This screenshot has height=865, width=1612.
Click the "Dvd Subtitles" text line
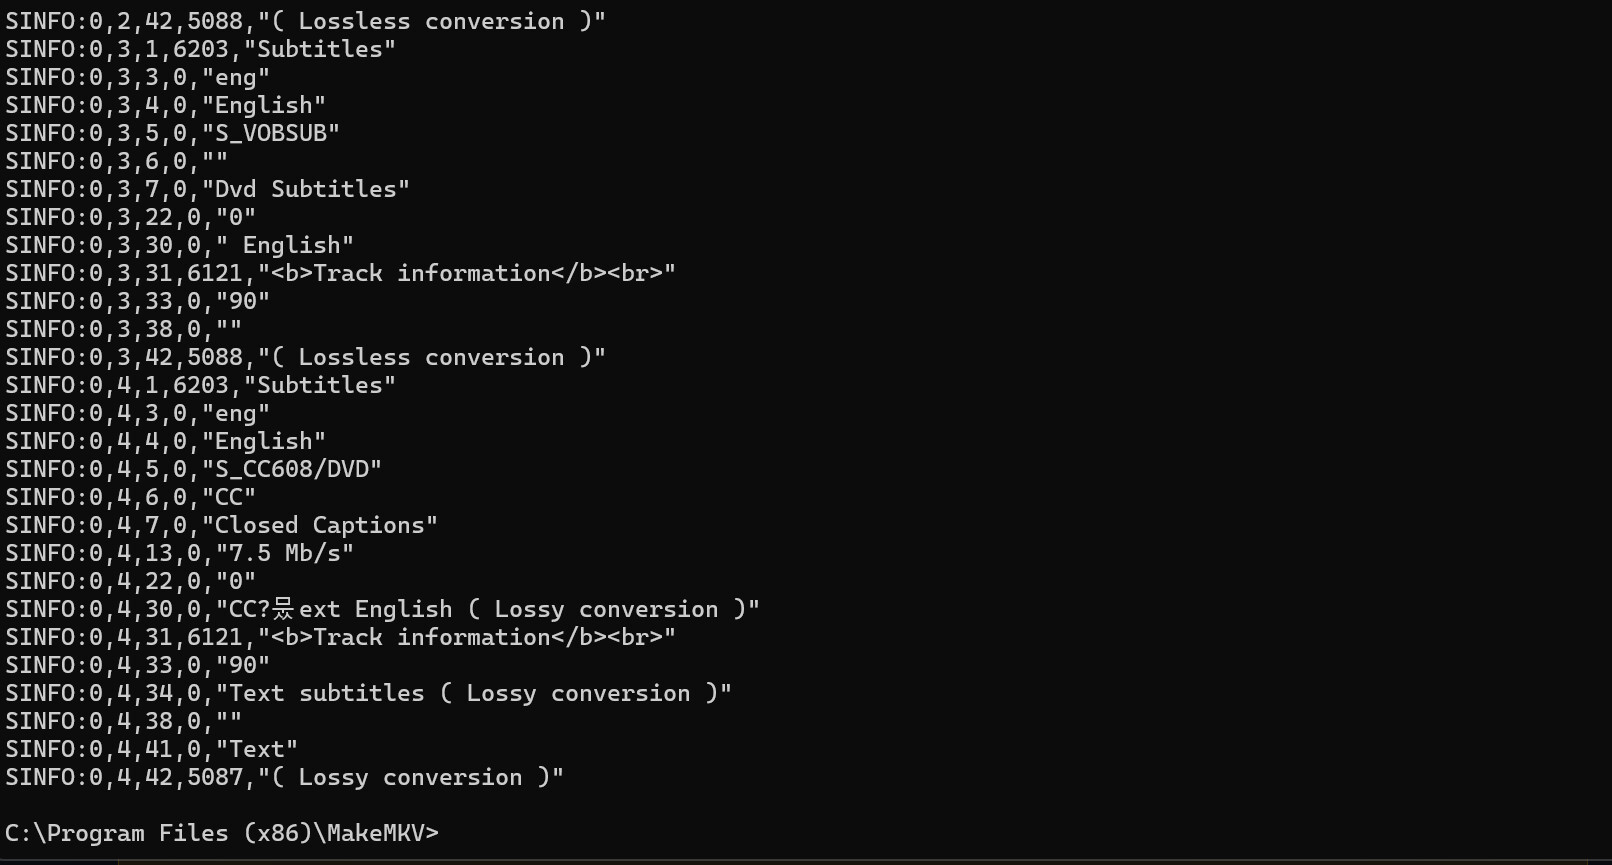(208, 189)
